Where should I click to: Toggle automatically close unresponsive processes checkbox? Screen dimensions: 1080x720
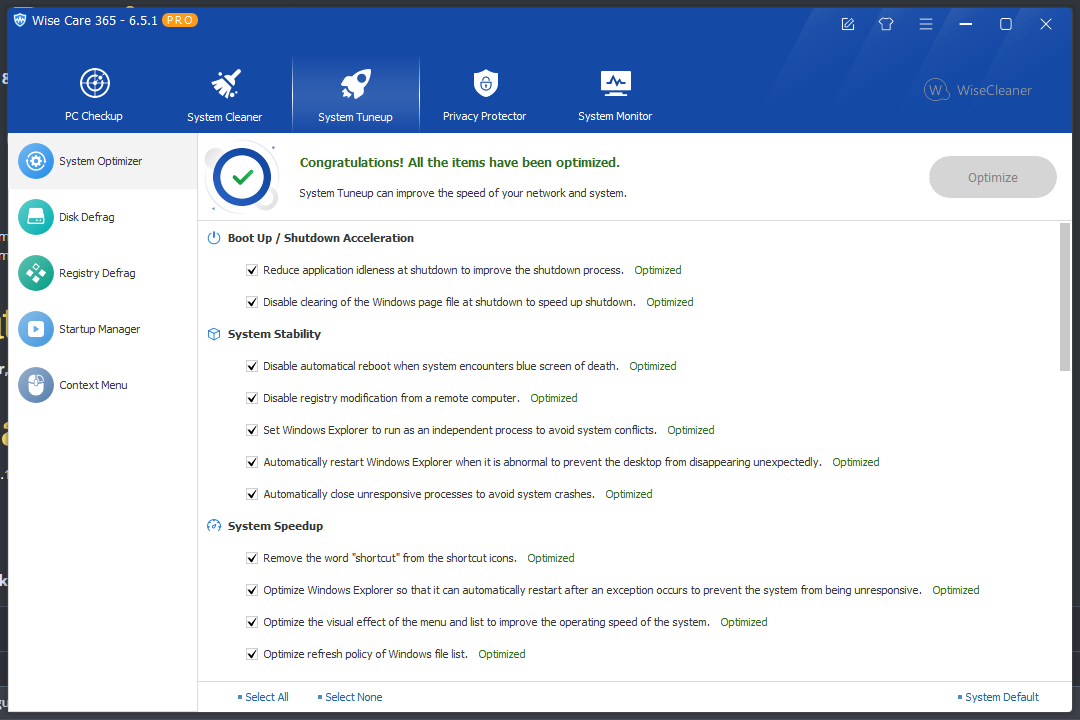click(252, 494)
